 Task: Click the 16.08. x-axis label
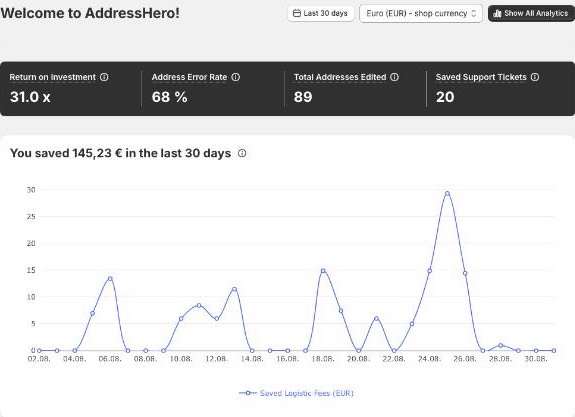pyautogui.click(x=288, y=359)
